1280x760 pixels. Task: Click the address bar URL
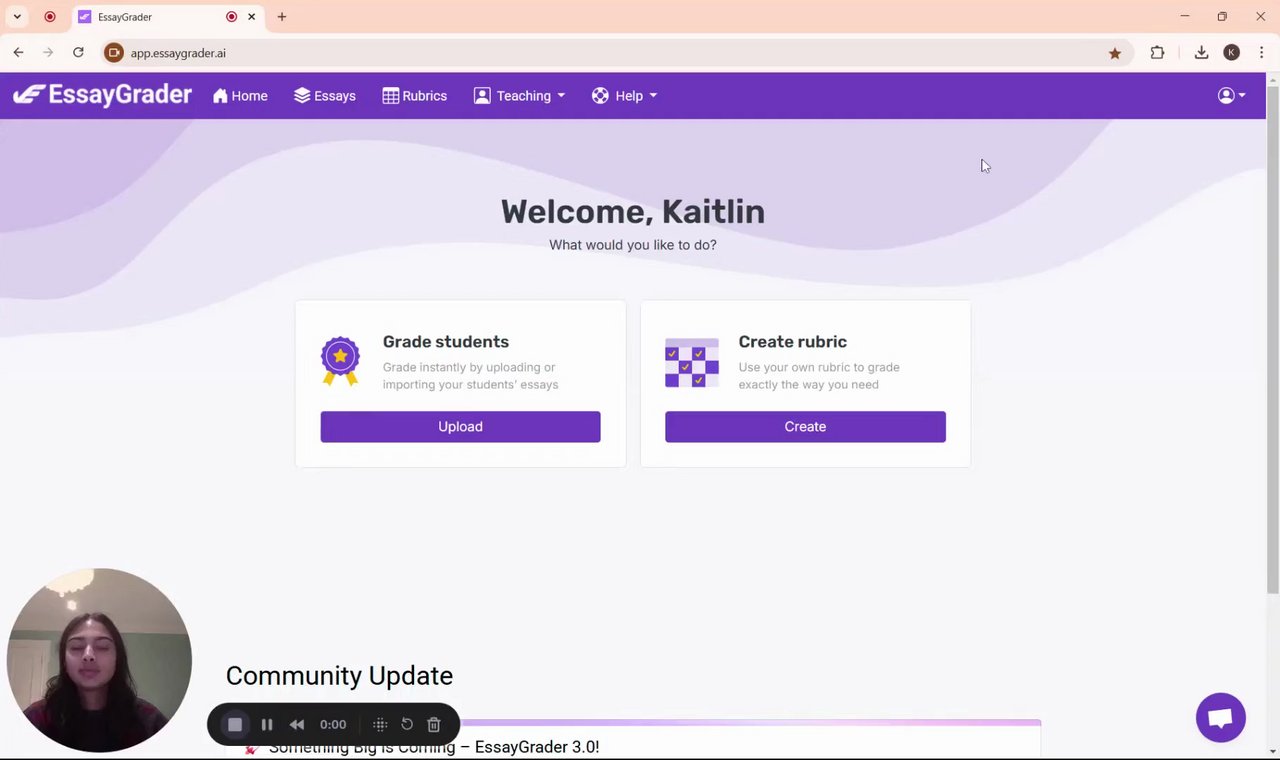(178, 53)
